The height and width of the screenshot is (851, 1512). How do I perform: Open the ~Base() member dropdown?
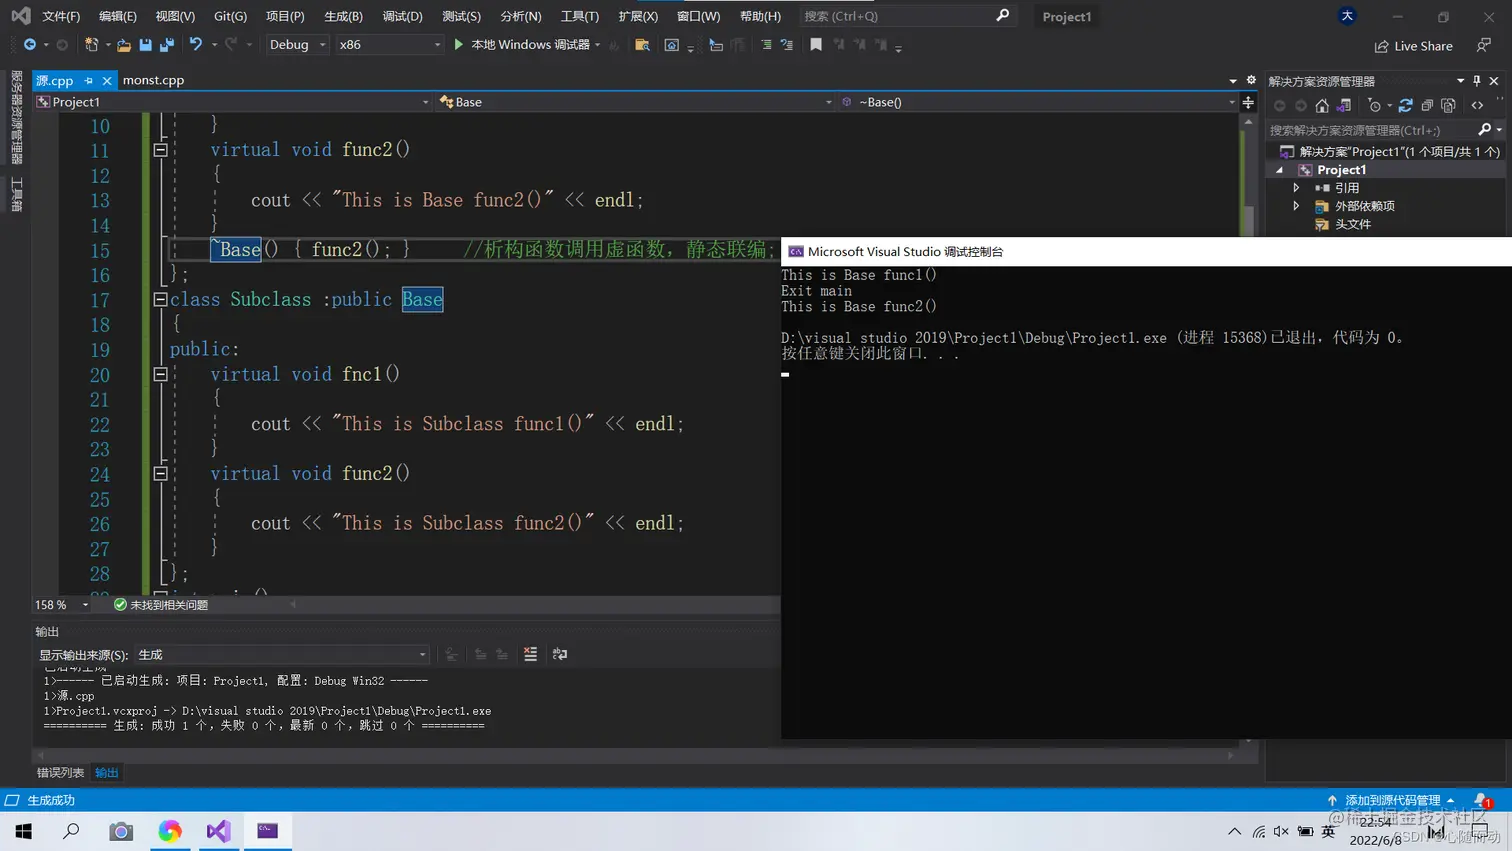(x=1038, y=102)
